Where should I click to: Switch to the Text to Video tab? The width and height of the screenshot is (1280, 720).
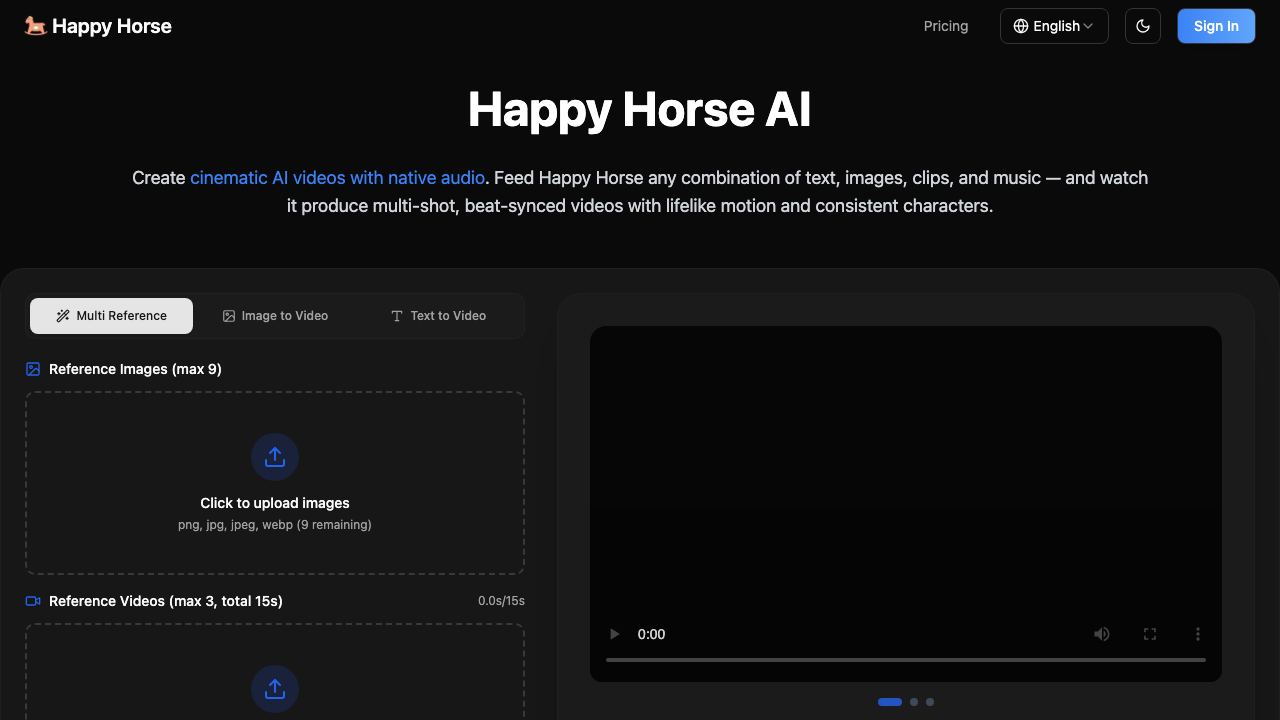tap(438, 316)
